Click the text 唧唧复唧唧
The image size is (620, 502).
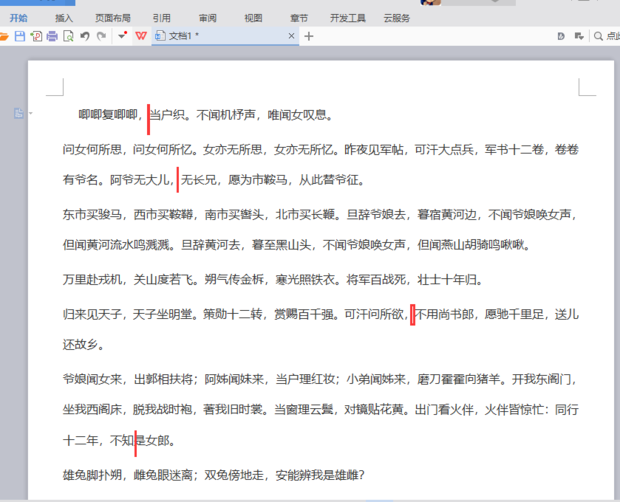pos(108,115)
